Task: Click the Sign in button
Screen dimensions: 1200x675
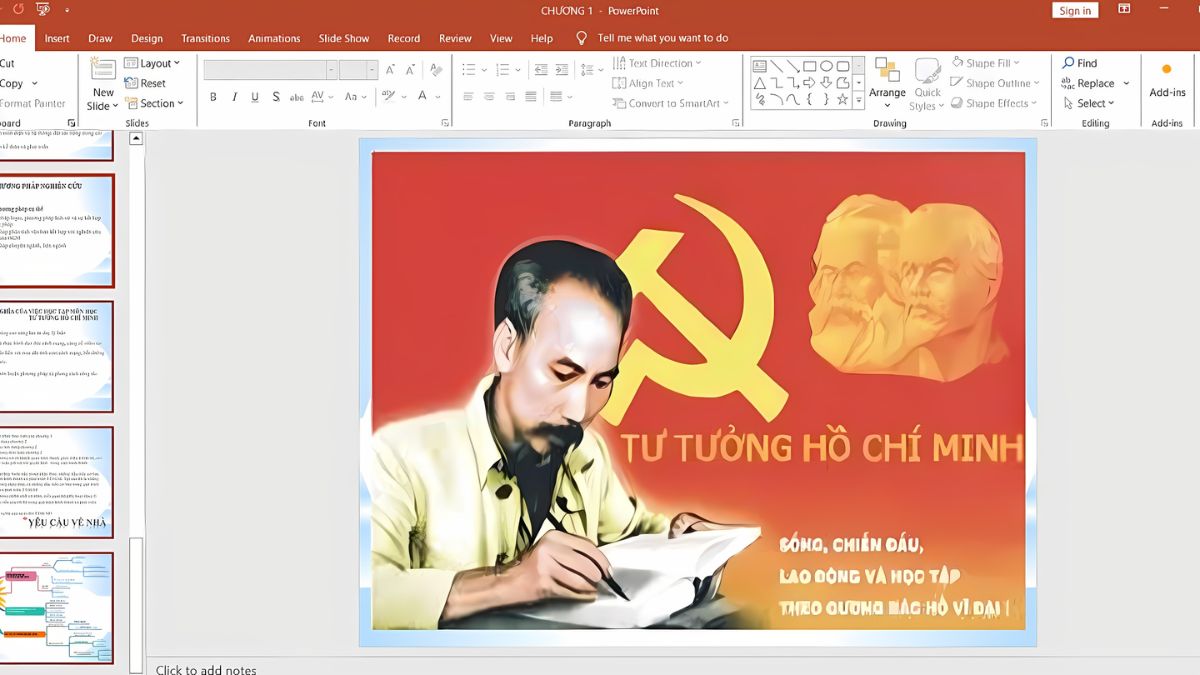Action: (1075, 10)
